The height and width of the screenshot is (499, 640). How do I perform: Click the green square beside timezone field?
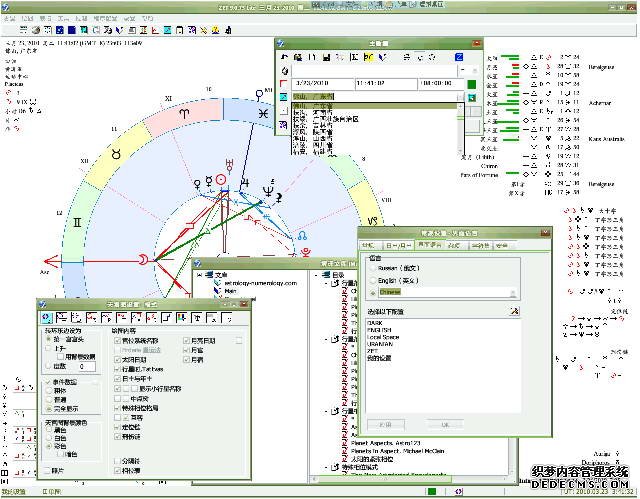473,82
